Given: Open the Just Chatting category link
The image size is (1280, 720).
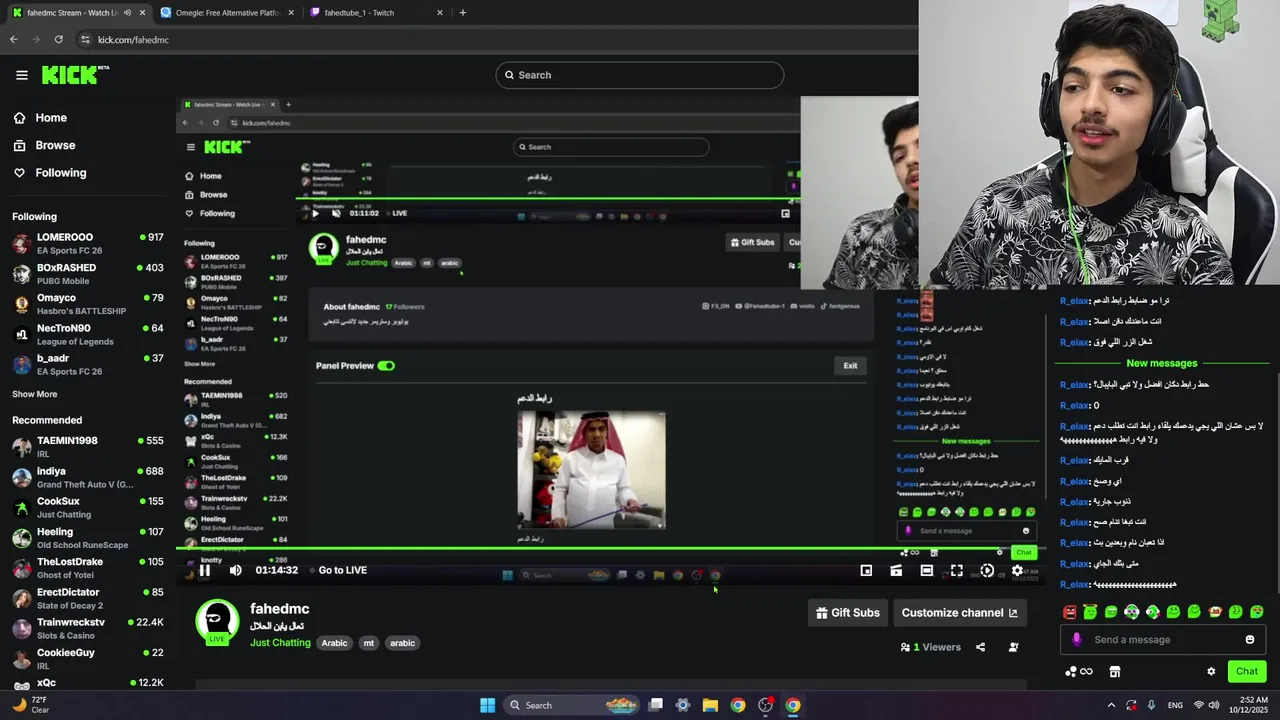Looking at the screenshot, I should pos(280,643).
